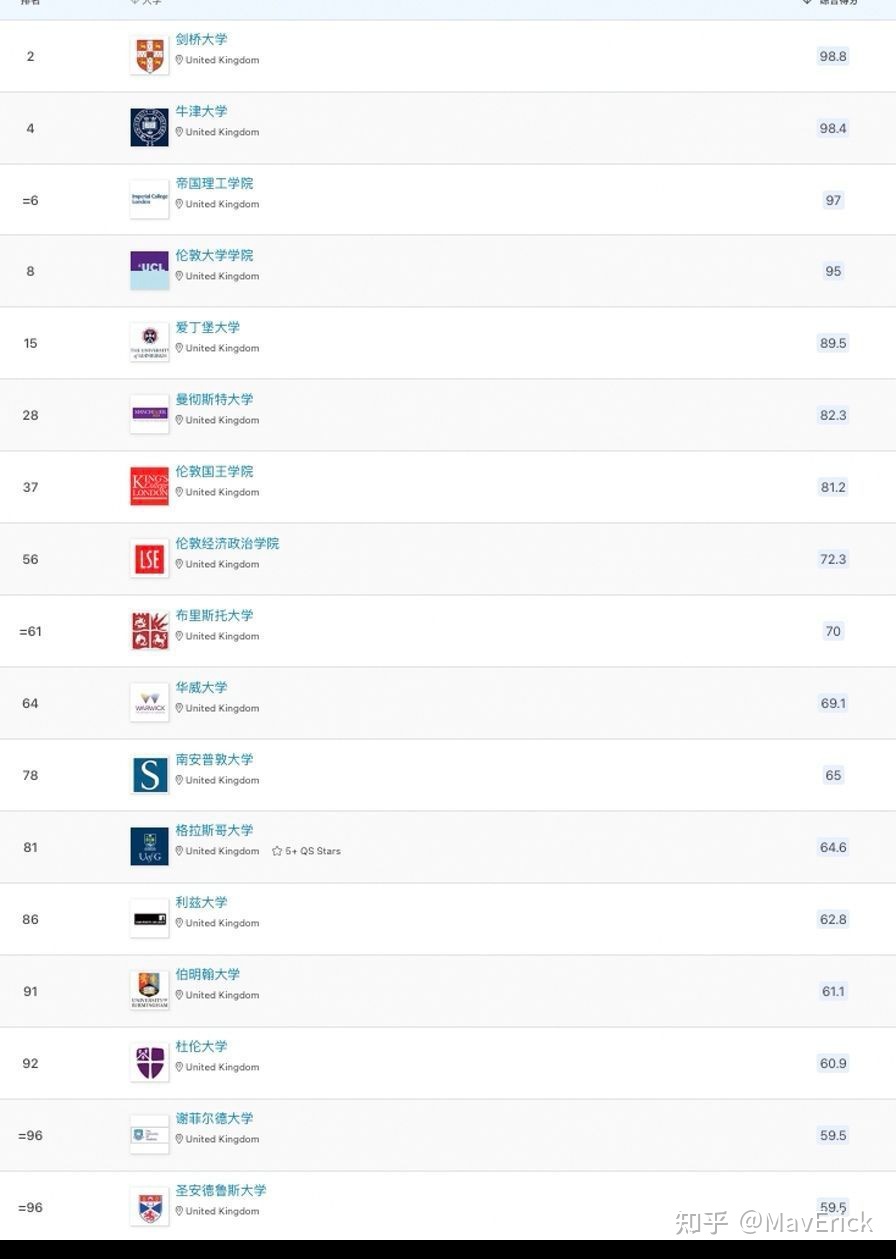Click the Oxford University logo

149,128
